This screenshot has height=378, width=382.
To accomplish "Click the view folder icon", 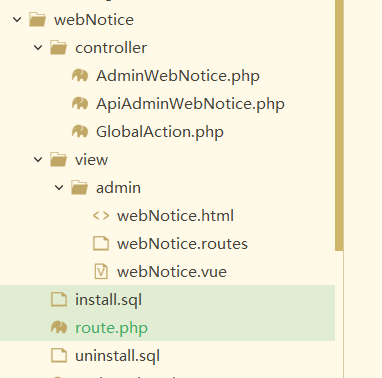I will click(58, 159).
